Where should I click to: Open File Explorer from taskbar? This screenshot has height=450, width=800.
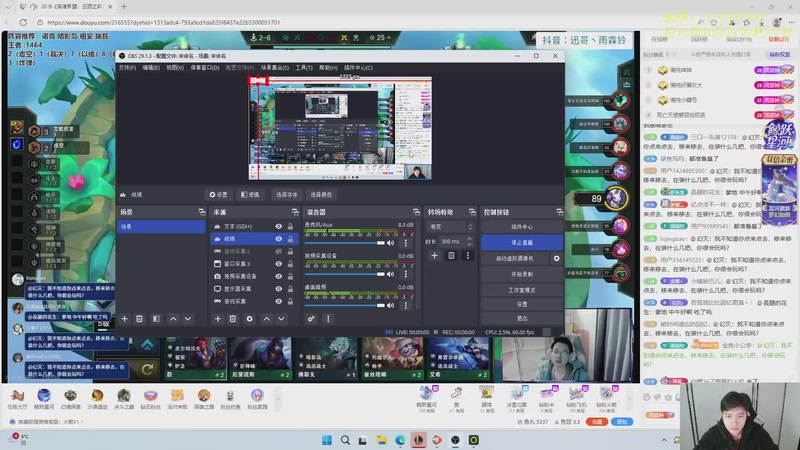pos(382,440)
